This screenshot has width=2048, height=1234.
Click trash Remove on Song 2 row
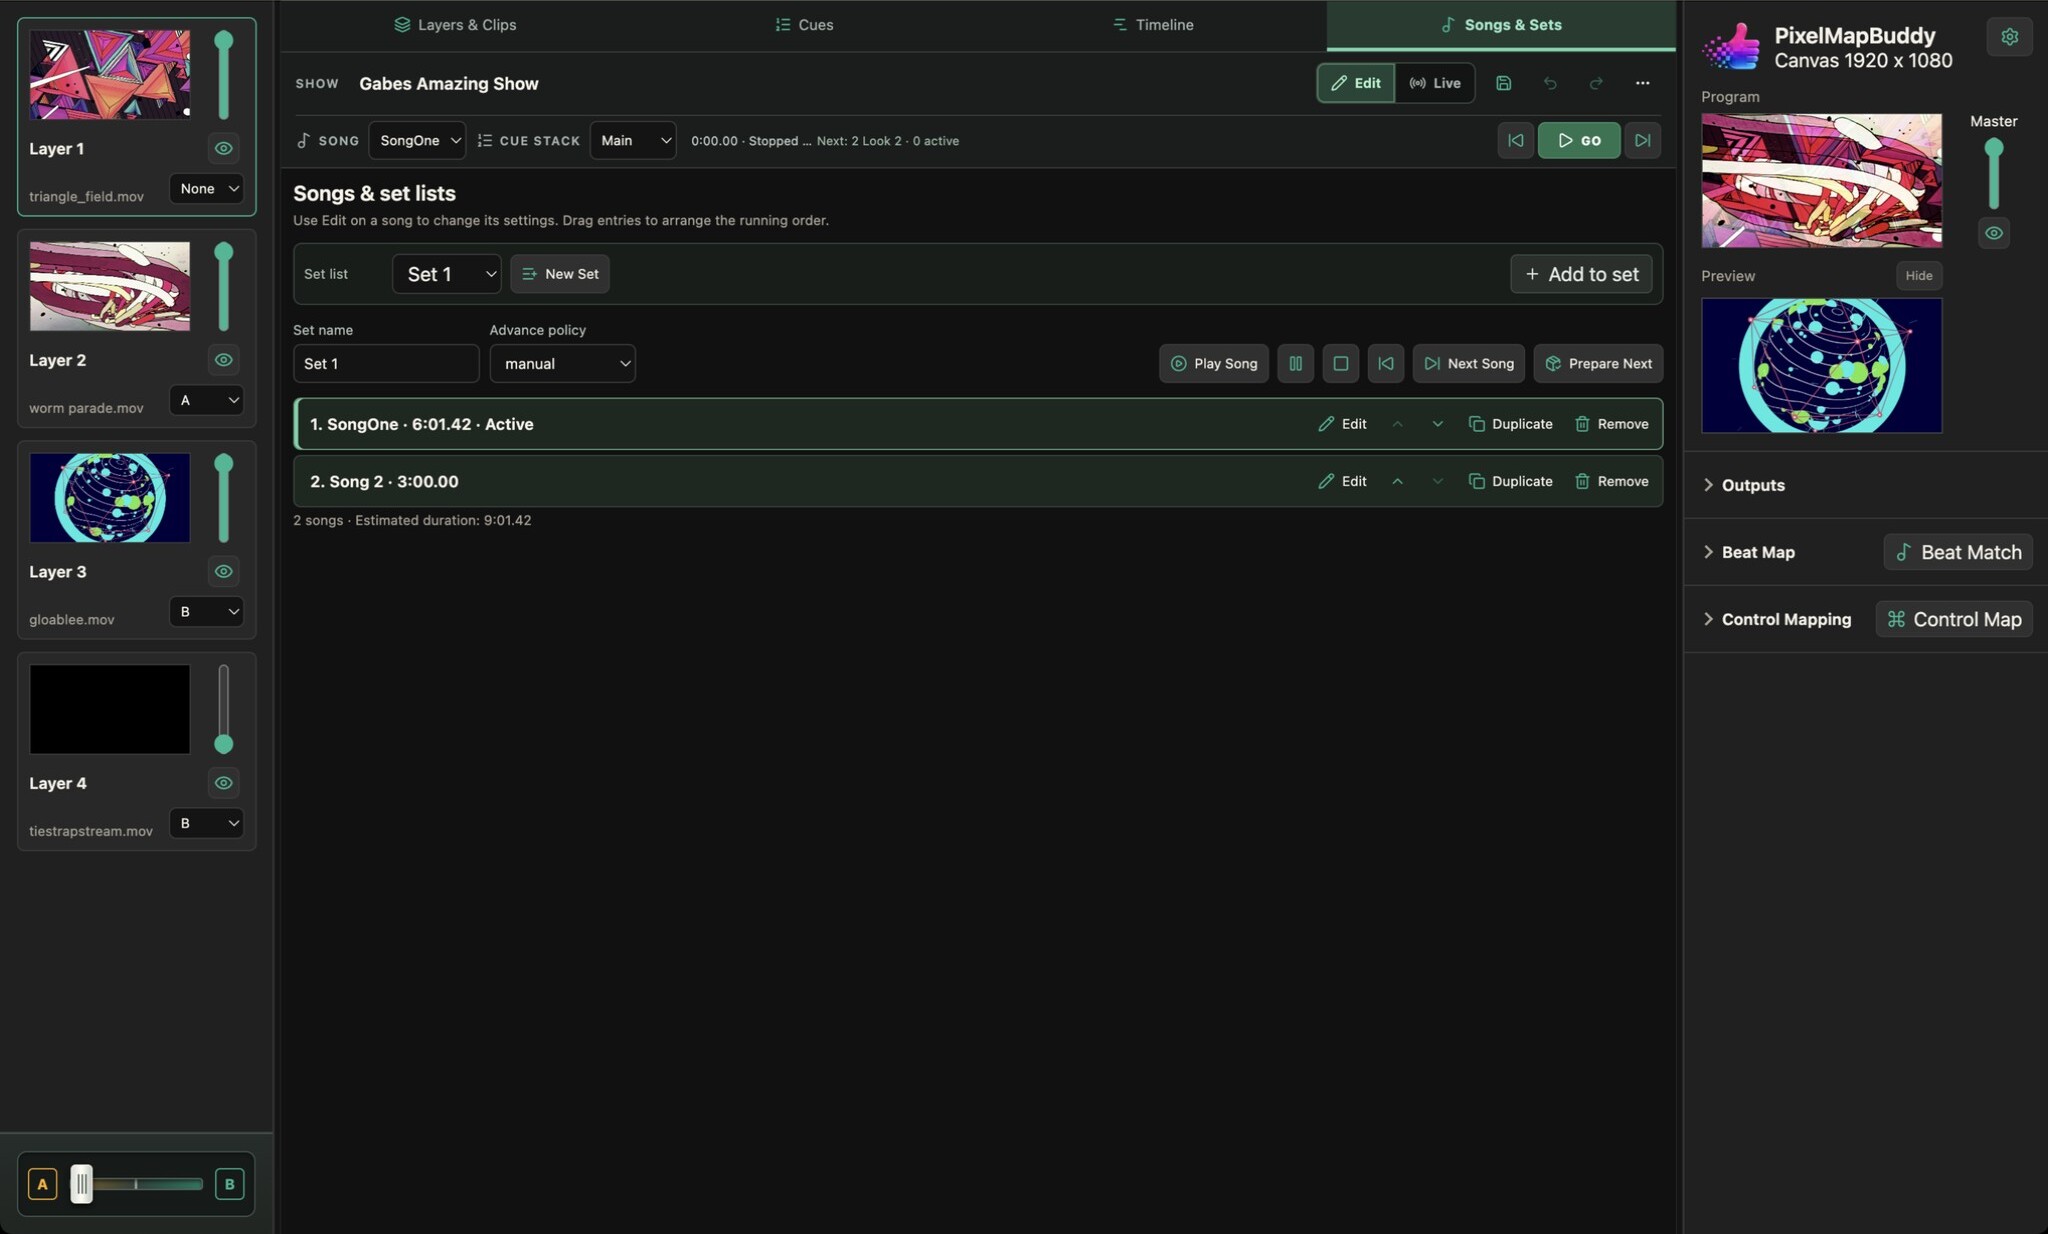point(1611,481)
